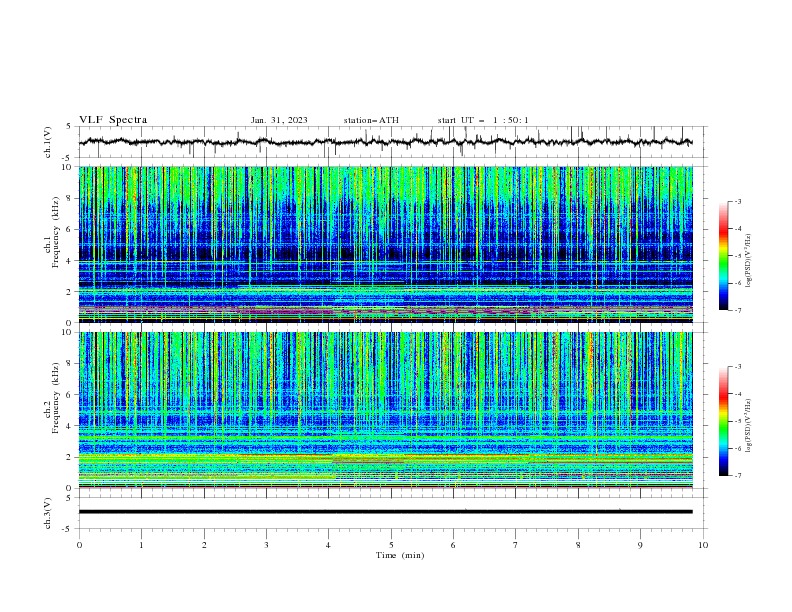Screen dimensions: 792x612
Task: Click time axis tick label '10'
Action: coord(703,545)
